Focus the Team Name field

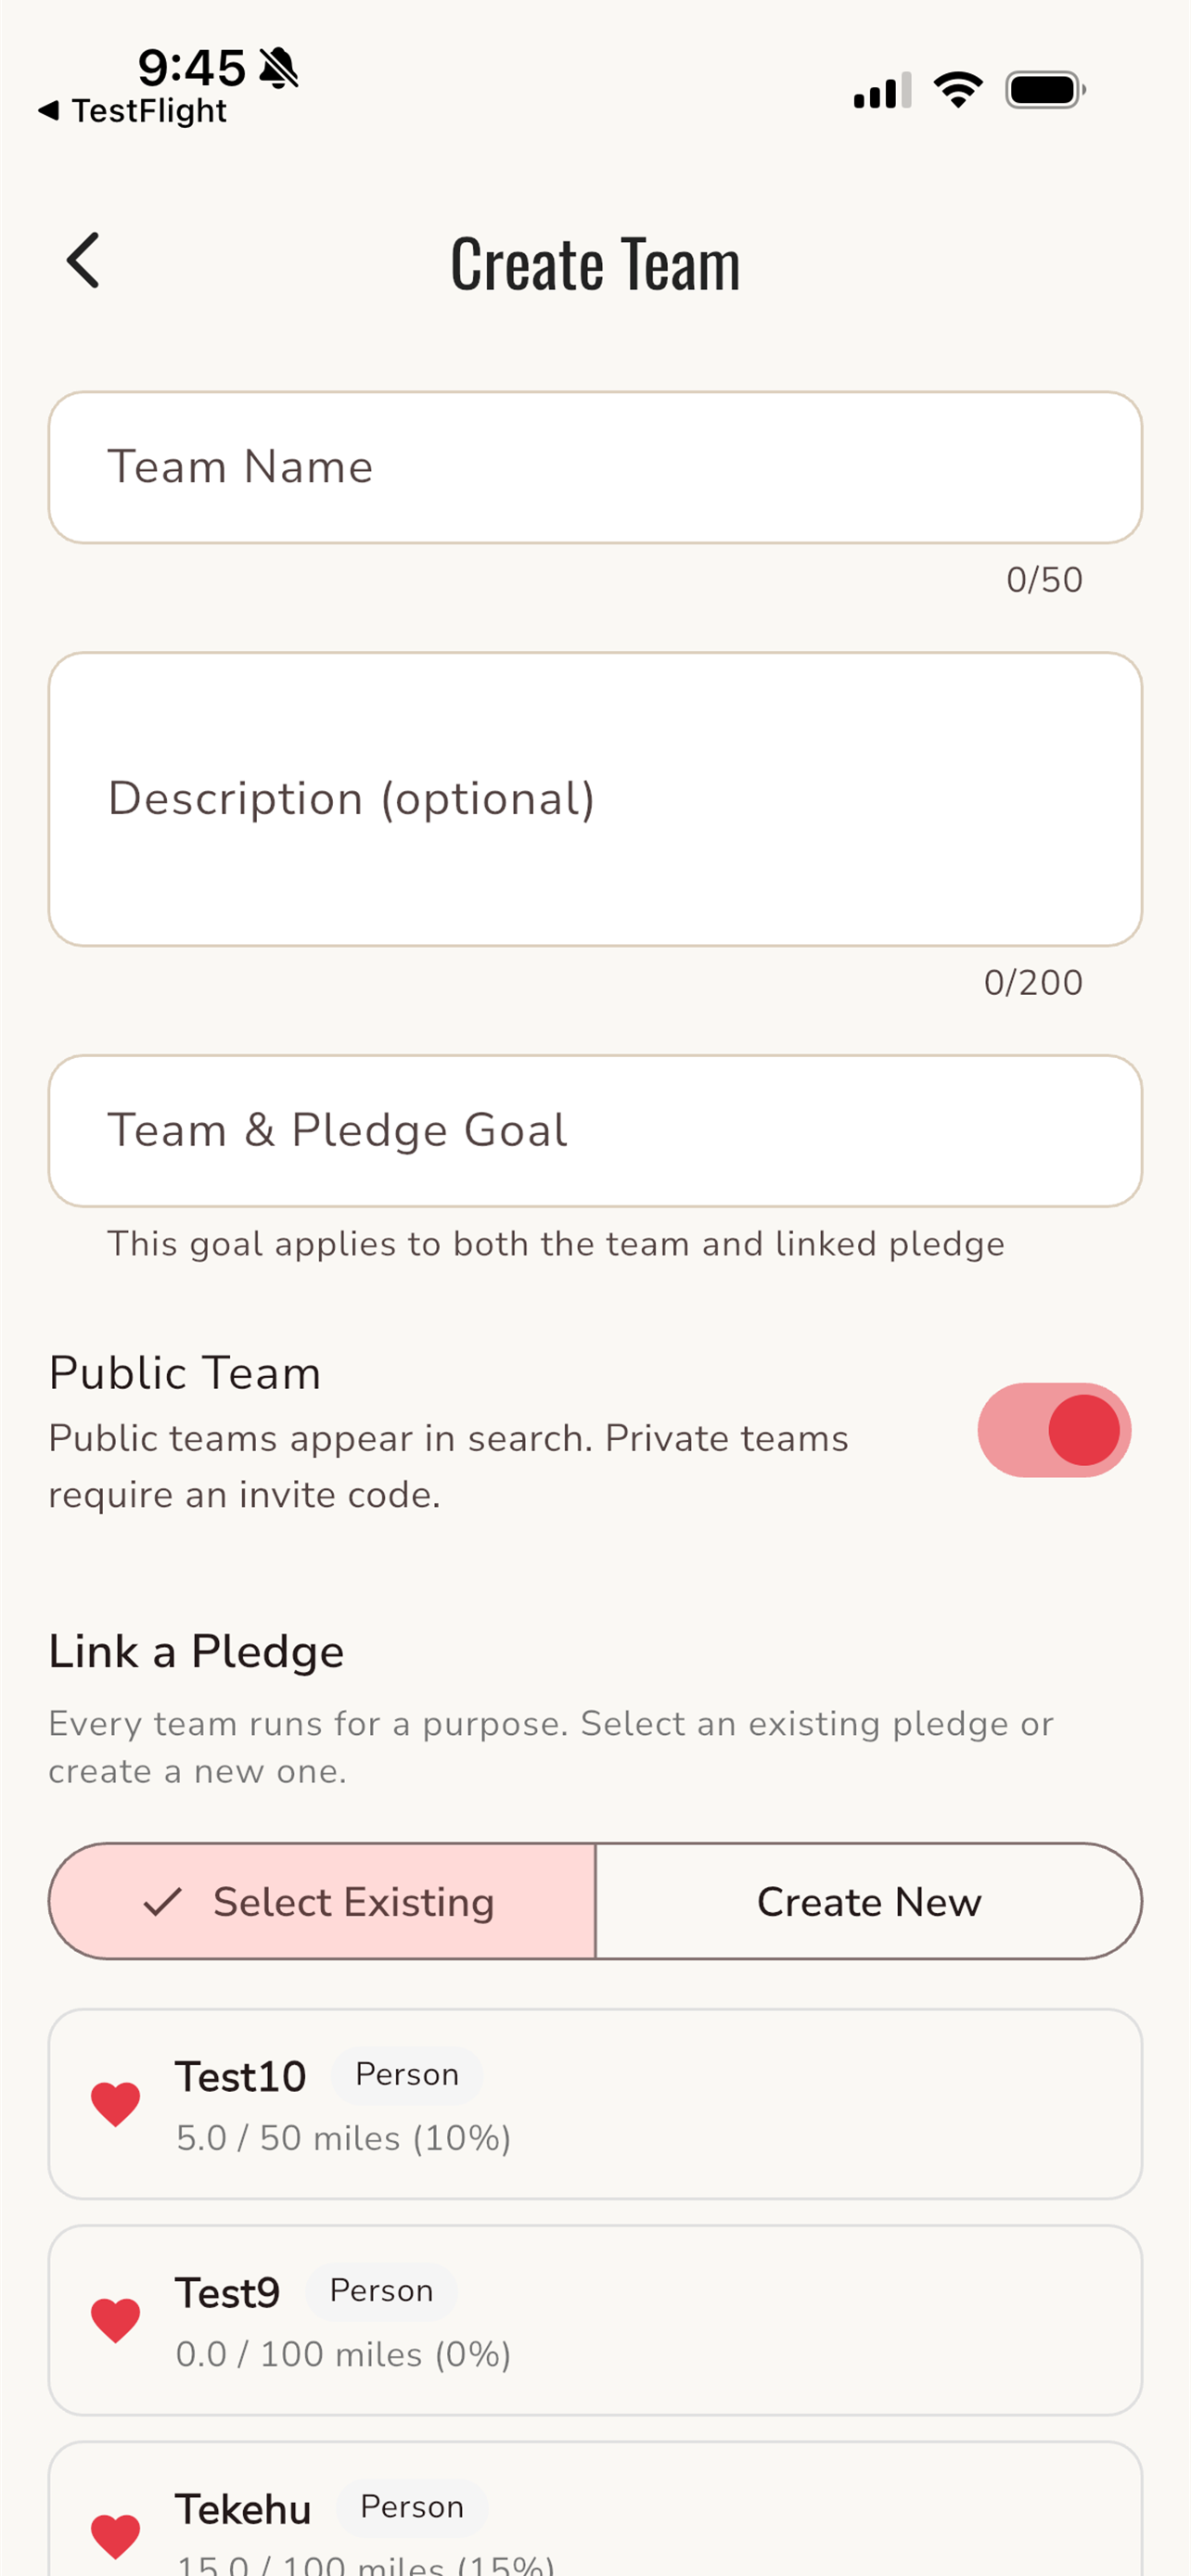tap(595, 467)
